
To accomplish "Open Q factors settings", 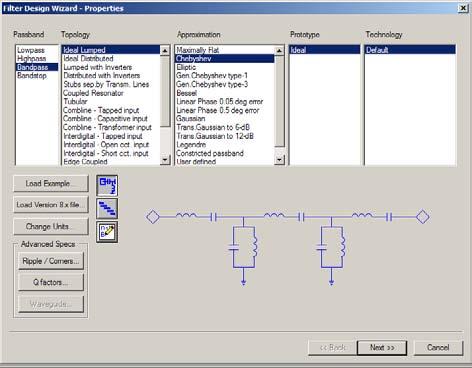I will [51, 282].
